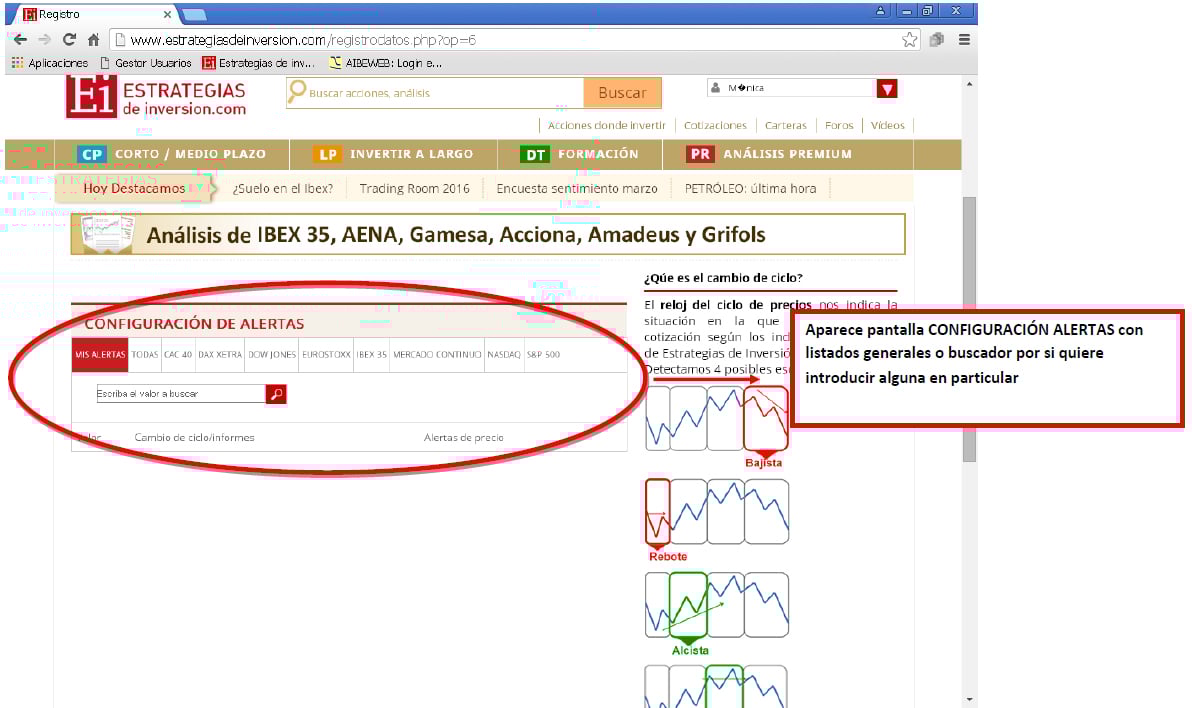Open Corto / Medio Plazo menu

[172, 154]
